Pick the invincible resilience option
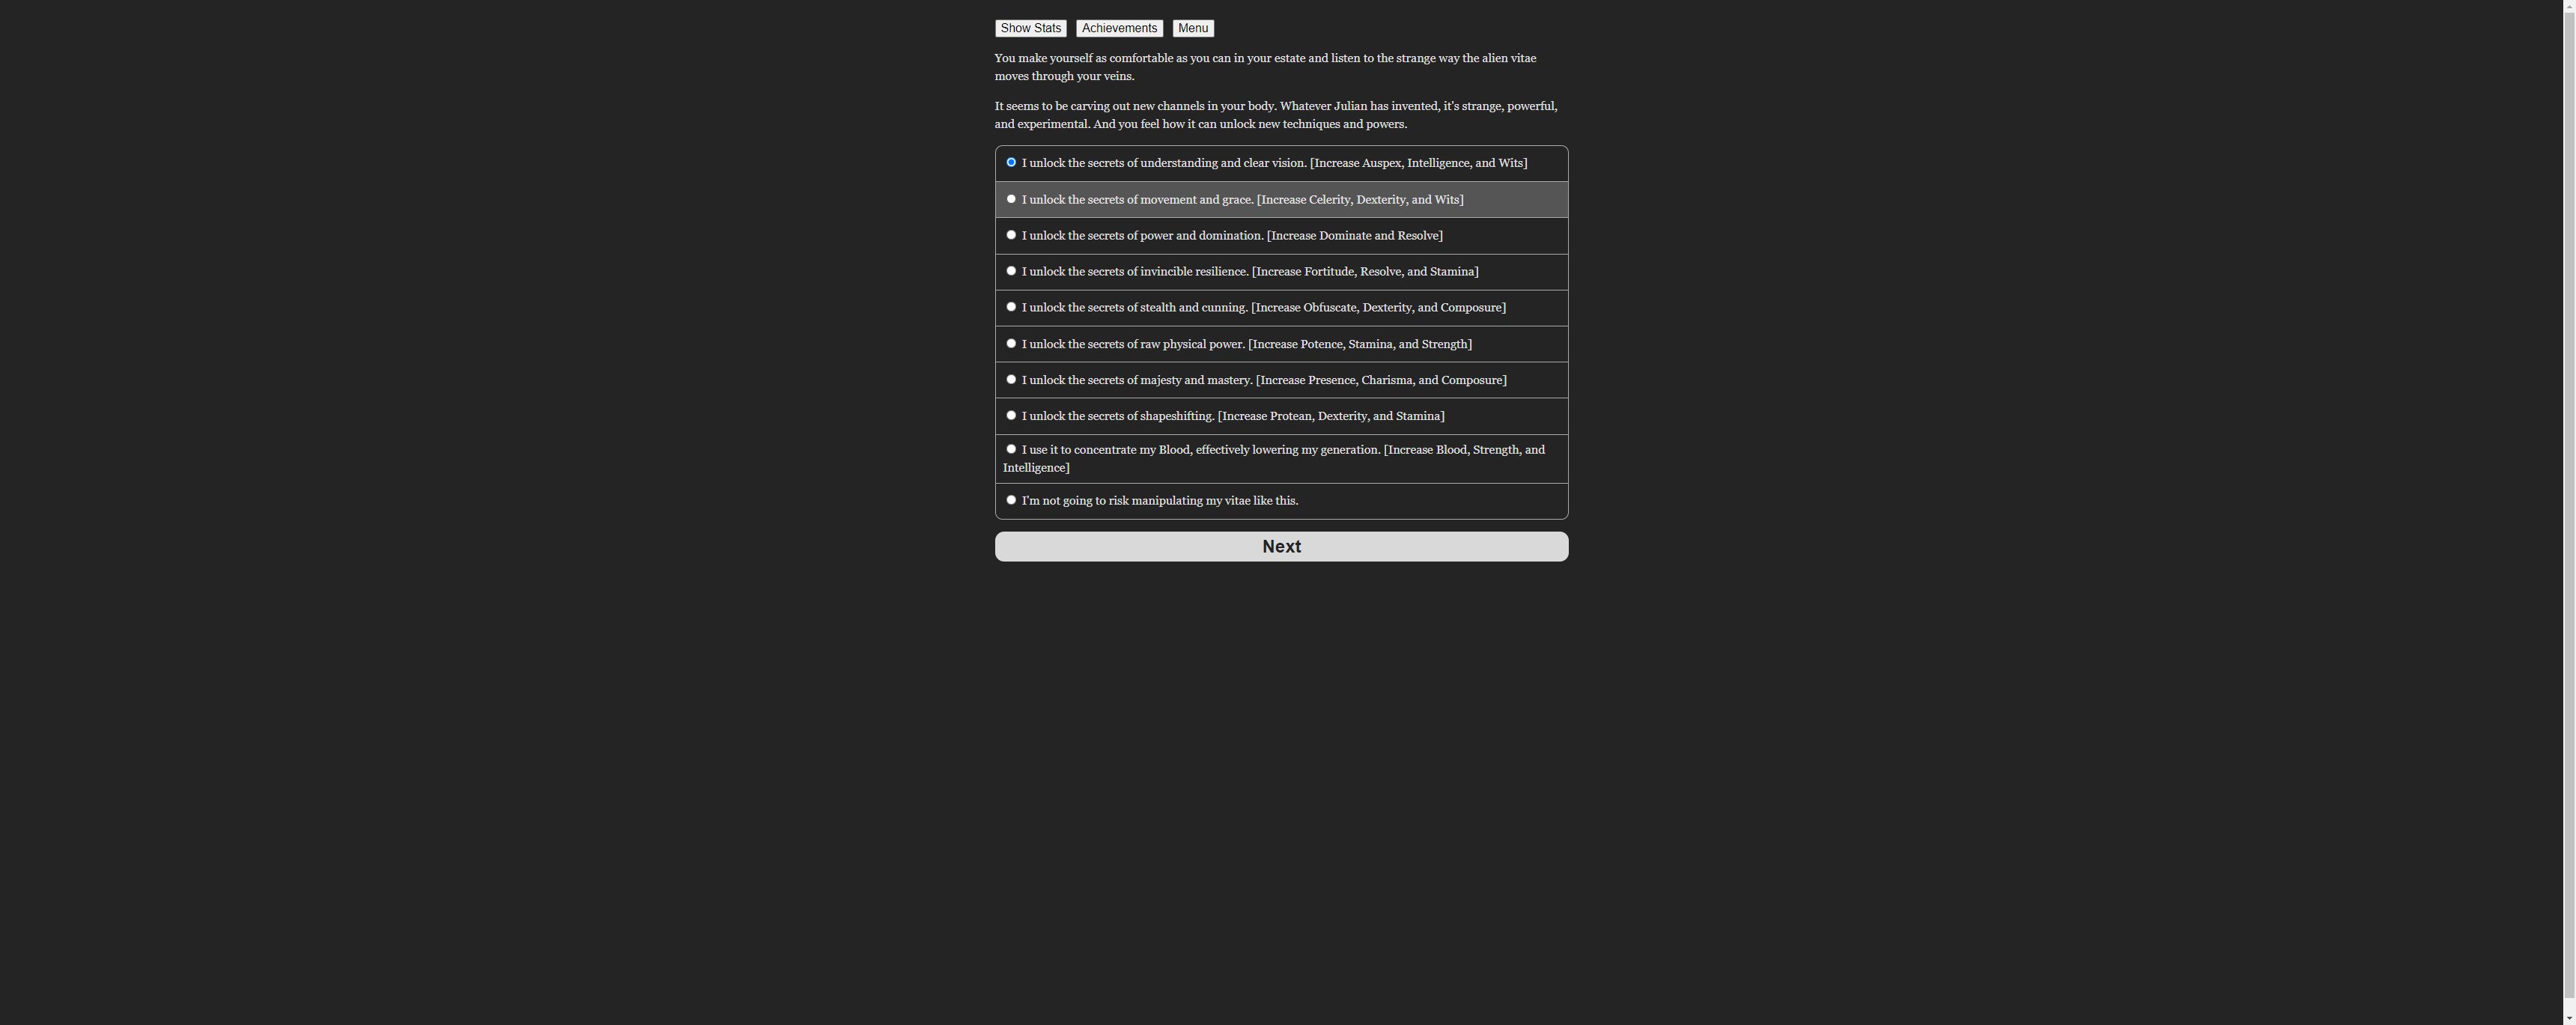This screenshot has width=2576, height=1025. tap(1281, 272)
